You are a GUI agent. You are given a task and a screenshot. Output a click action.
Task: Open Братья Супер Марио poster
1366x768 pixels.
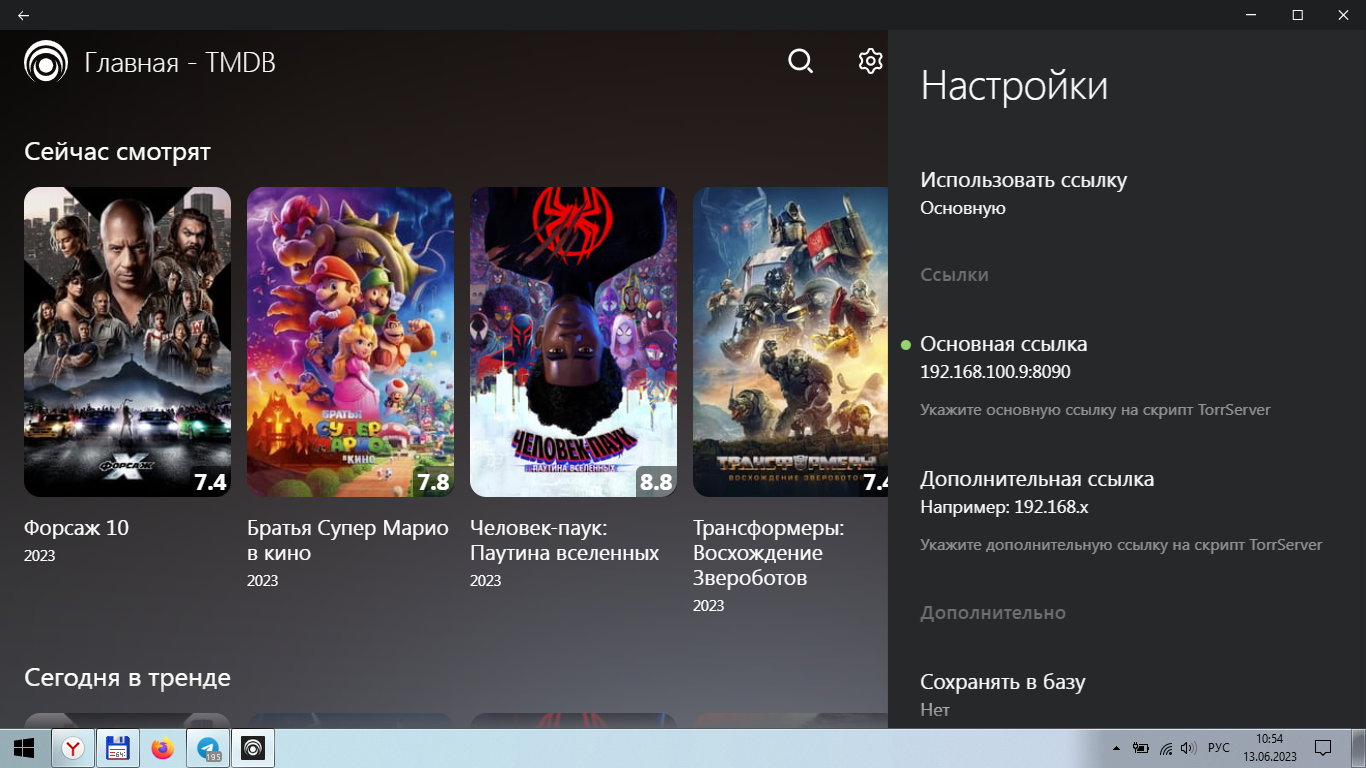click(350, 342)
